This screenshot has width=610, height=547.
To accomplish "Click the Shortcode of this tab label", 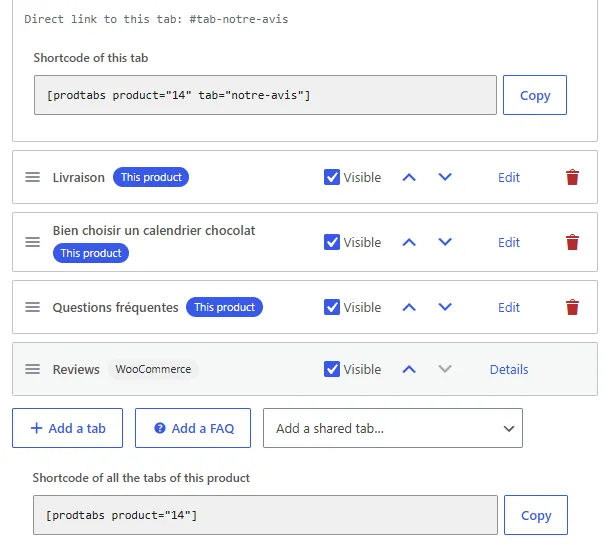I will 91,58.
